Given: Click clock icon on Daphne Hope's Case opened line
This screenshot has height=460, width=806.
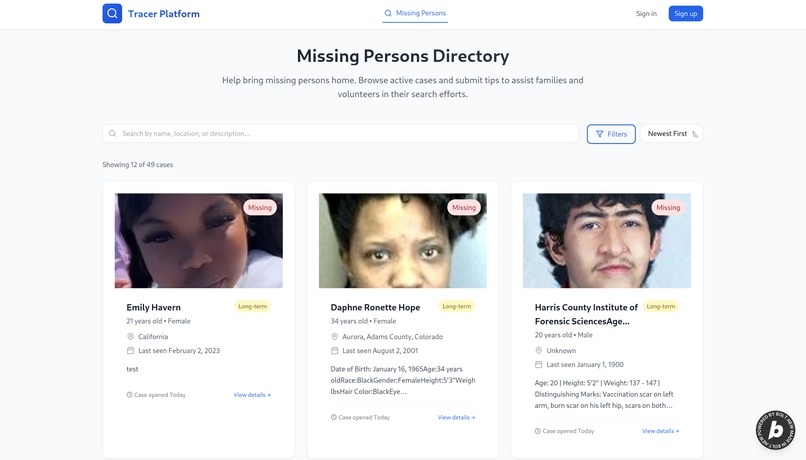Looking at the screenshot, I should [333, 417].
